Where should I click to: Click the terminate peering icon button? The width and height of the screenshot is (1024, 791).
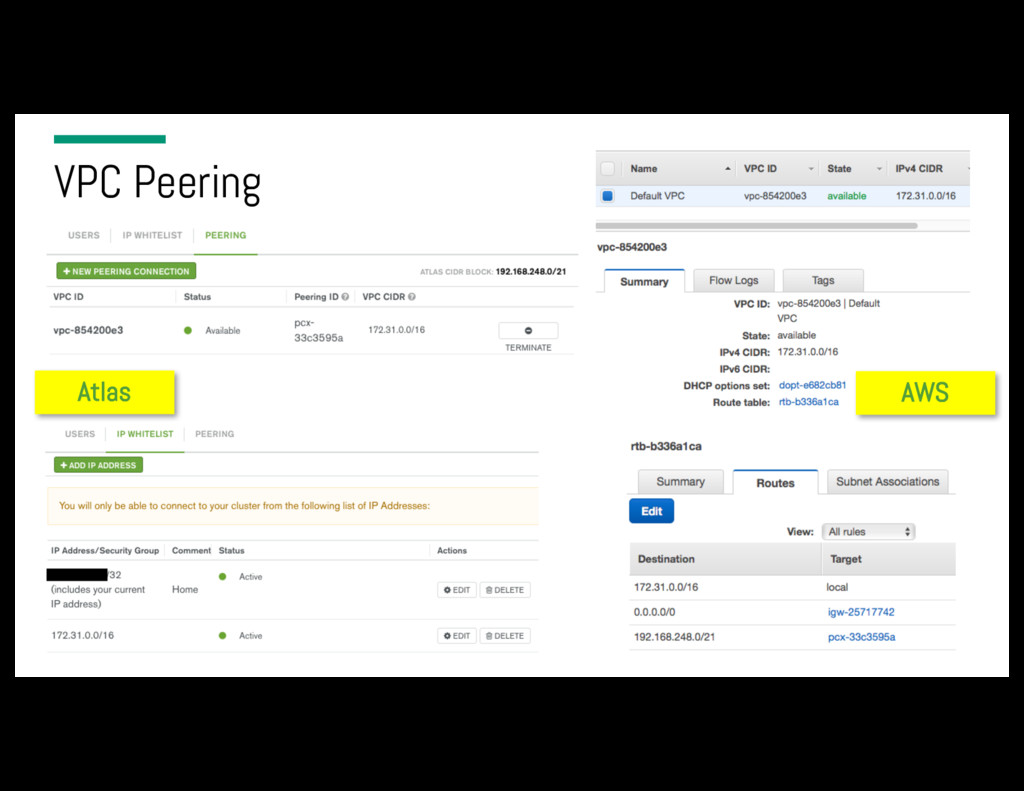pos(528,331)
